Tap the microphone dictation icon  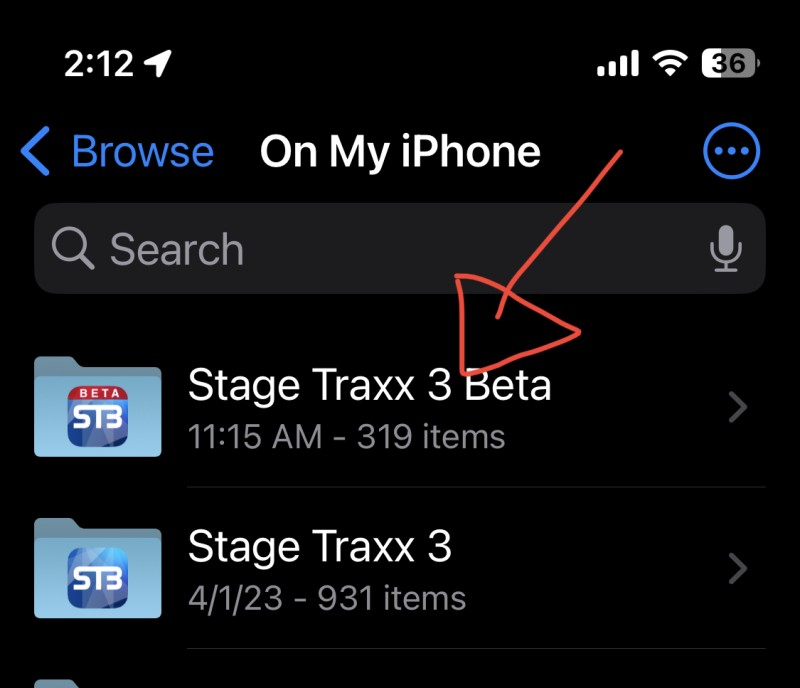pos(726,249)
